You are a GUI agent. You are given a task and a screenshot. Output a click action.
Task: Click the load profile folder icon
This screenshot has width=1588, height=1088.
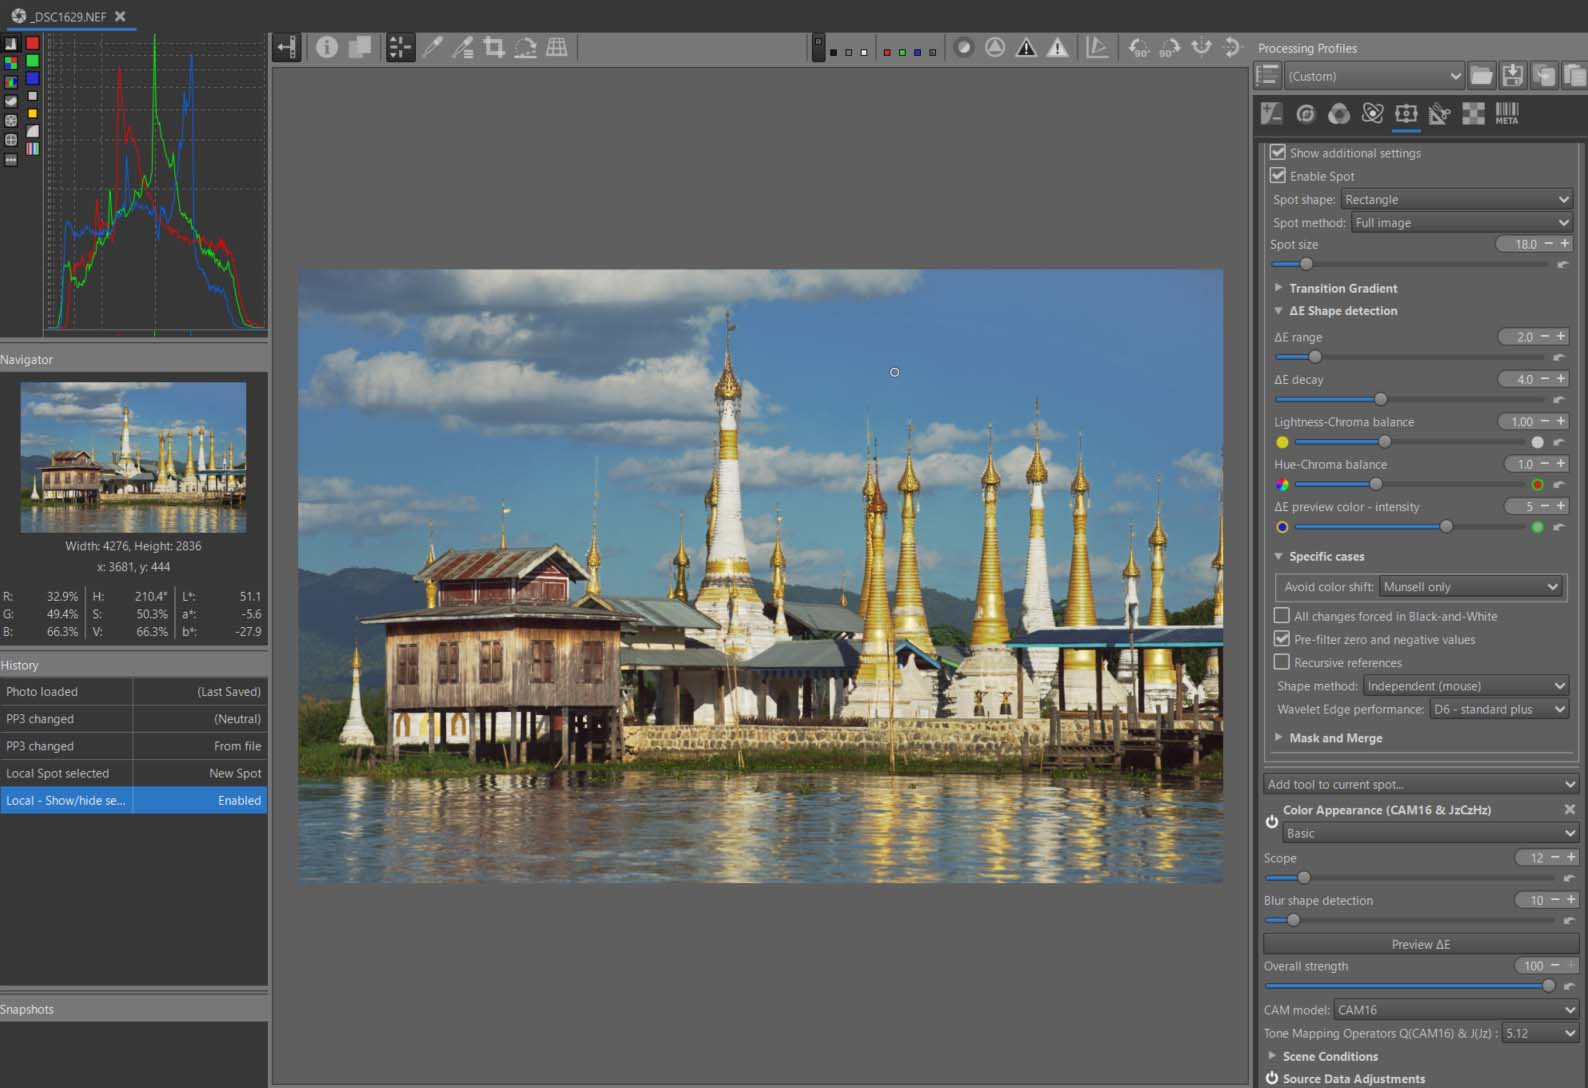1482,76
